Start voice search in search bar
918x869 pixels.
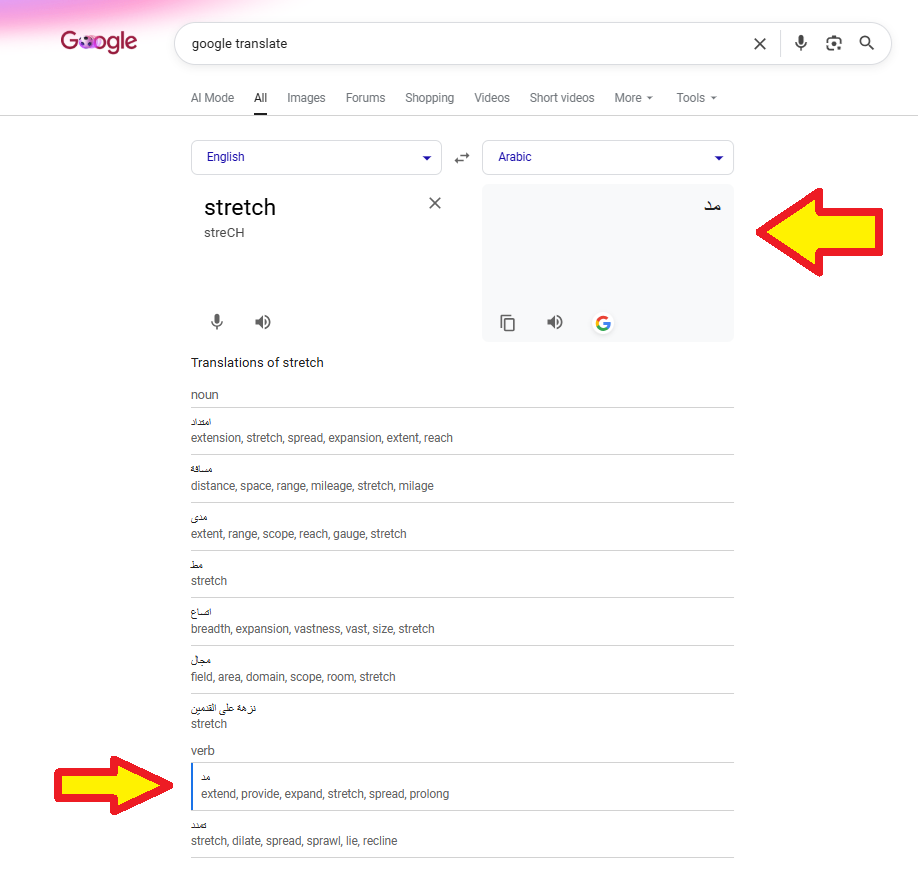800,43
